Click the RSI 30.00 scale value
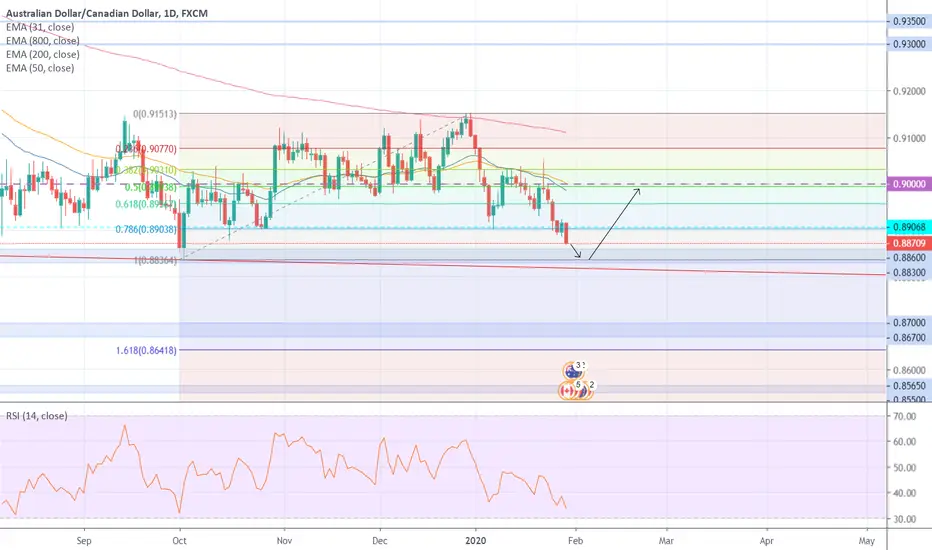Viewport: 932px width, 550px height. tap(906, 519)
